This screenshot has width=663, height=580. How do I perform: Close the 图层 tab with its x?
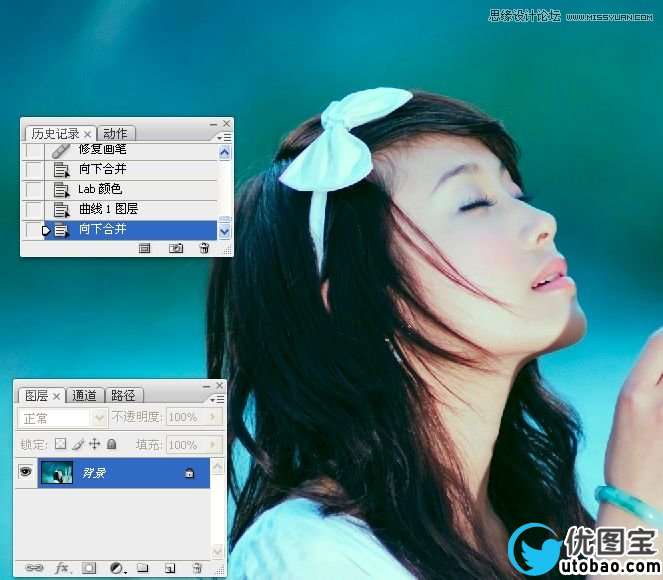pos(56,397)
